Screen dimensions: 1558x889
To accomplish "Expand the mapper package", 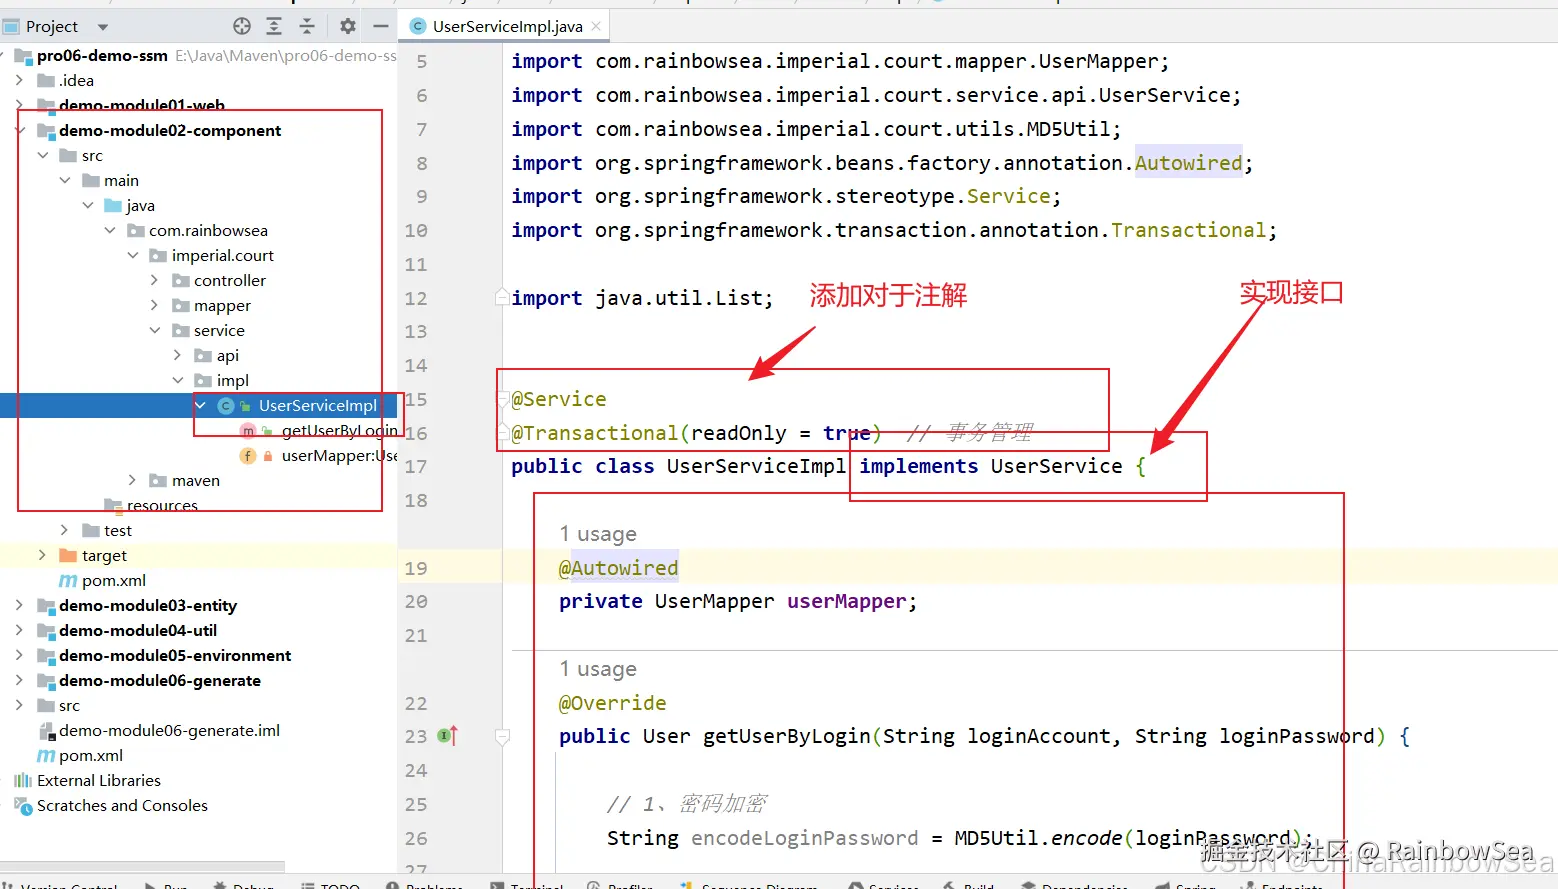I will [x=155, y=305].
